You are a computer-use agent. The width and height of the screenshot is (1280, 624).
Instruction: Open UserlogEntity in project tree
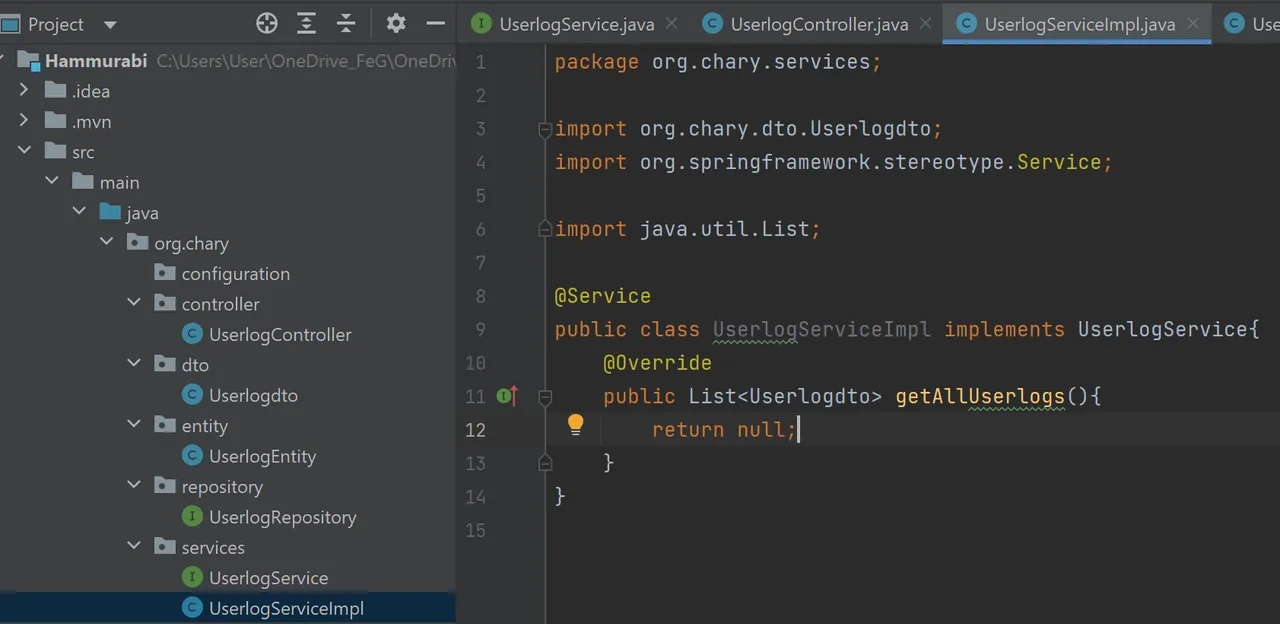click(x=262, y=456)
